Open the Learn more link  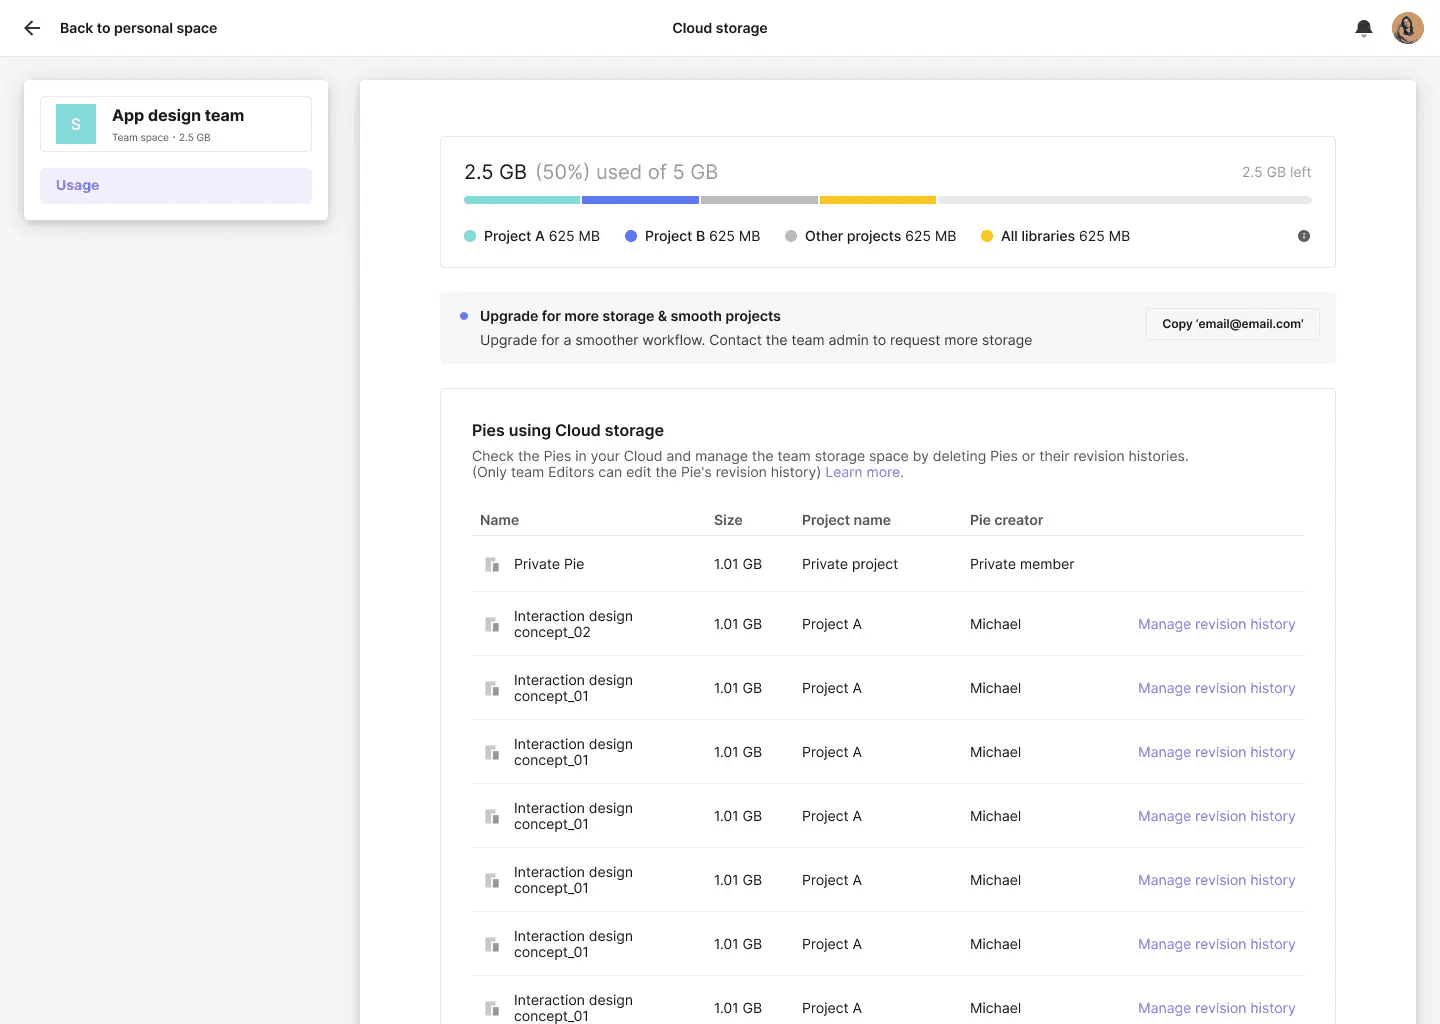coord(864,472)
